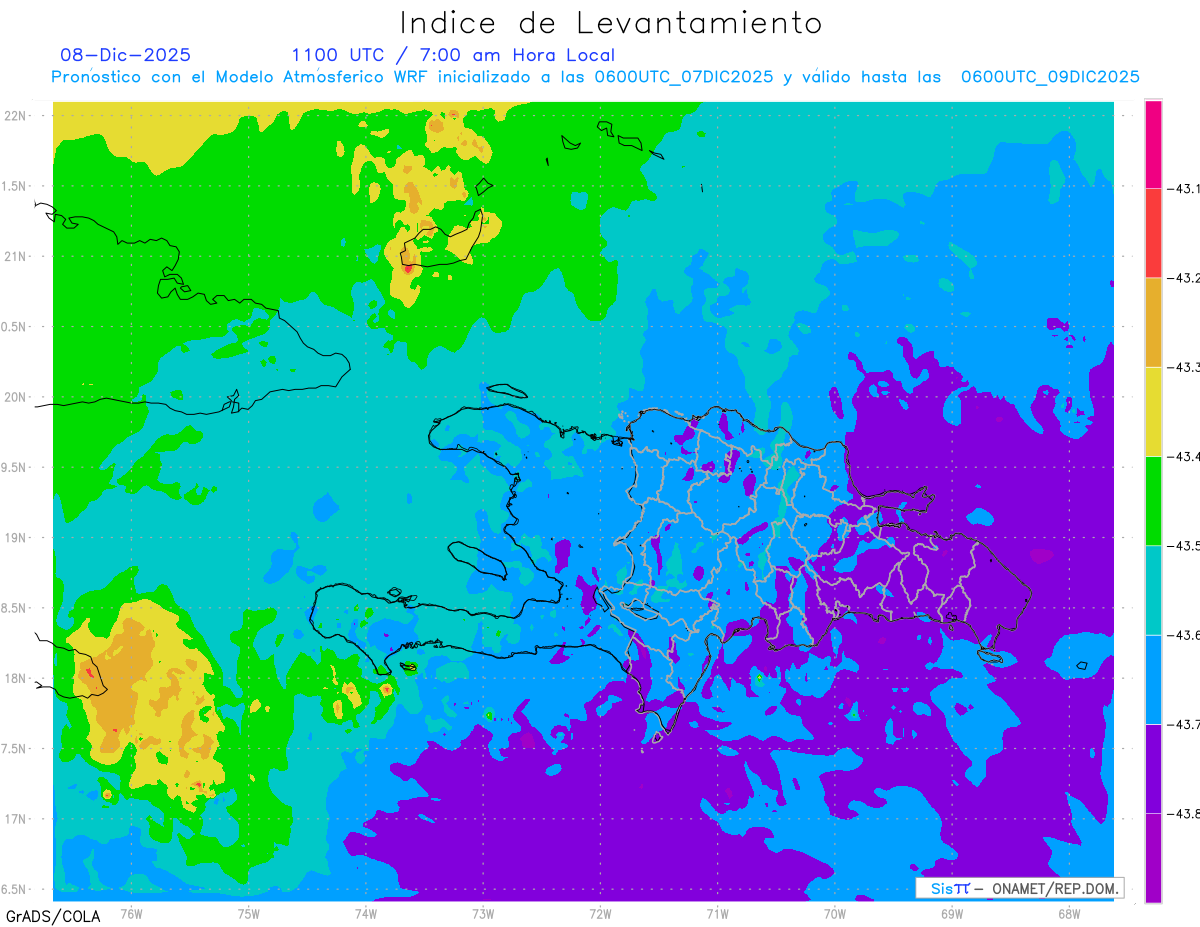1200x927 pixels.
Task: Click the magenta segment atop the color bar
Action: tap(1153, 144)
